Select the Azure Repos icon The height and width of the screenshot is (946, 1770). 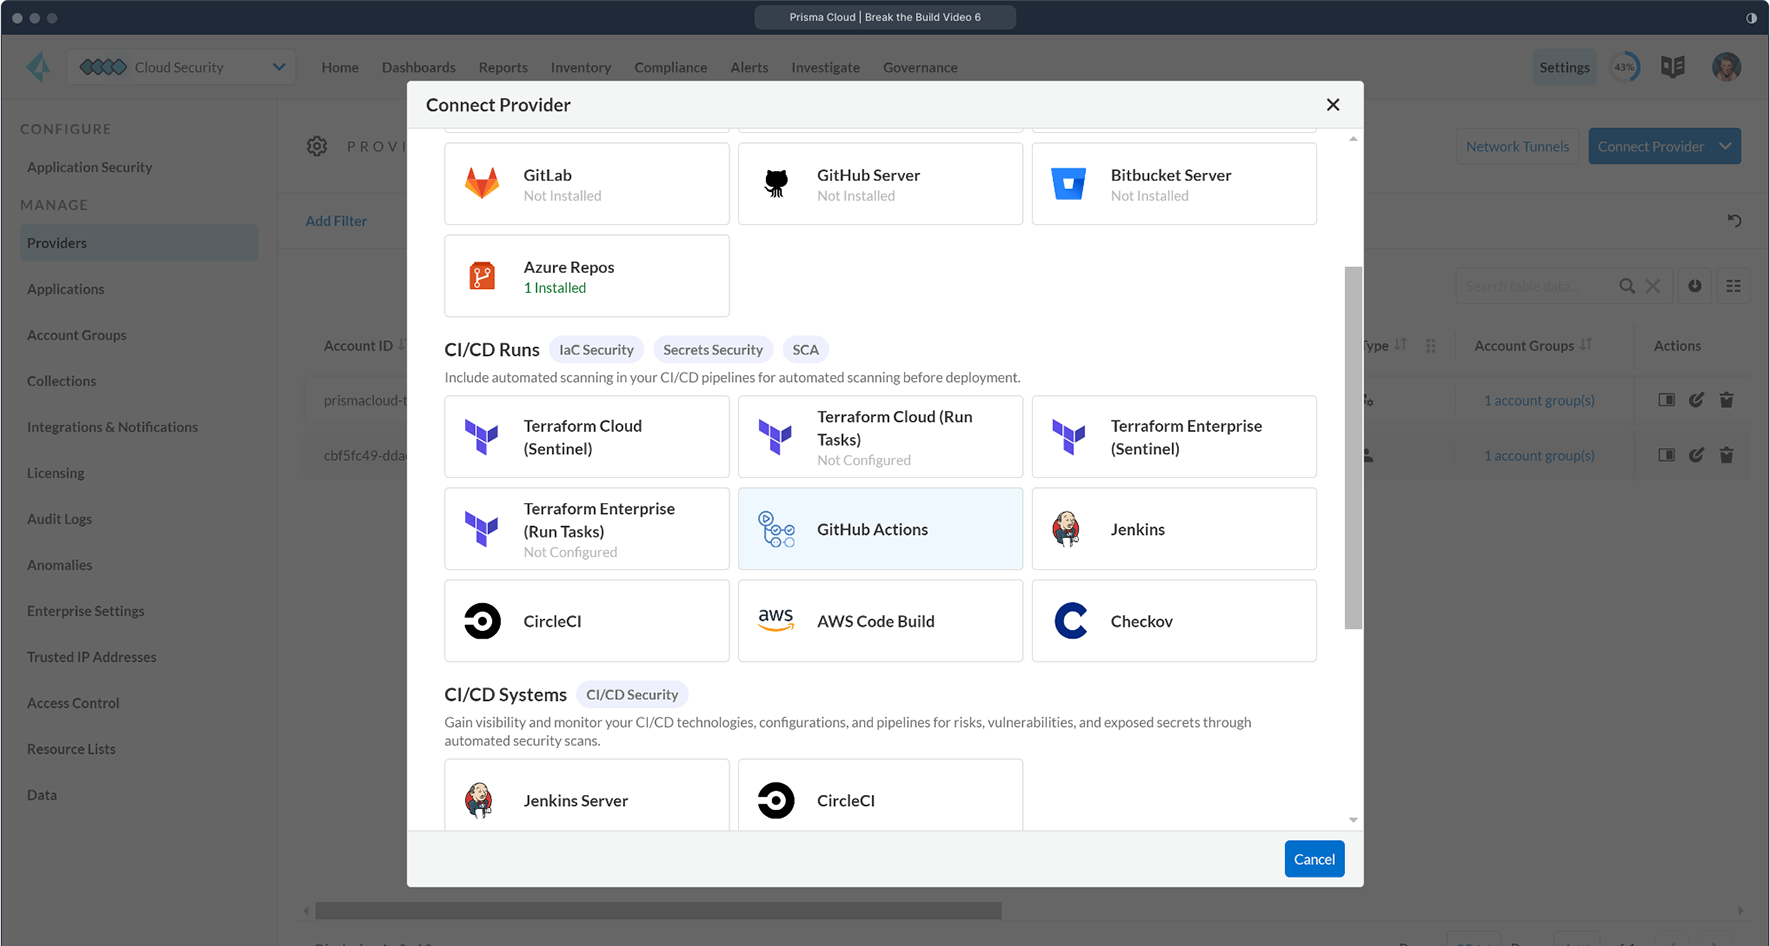(483, 275)
